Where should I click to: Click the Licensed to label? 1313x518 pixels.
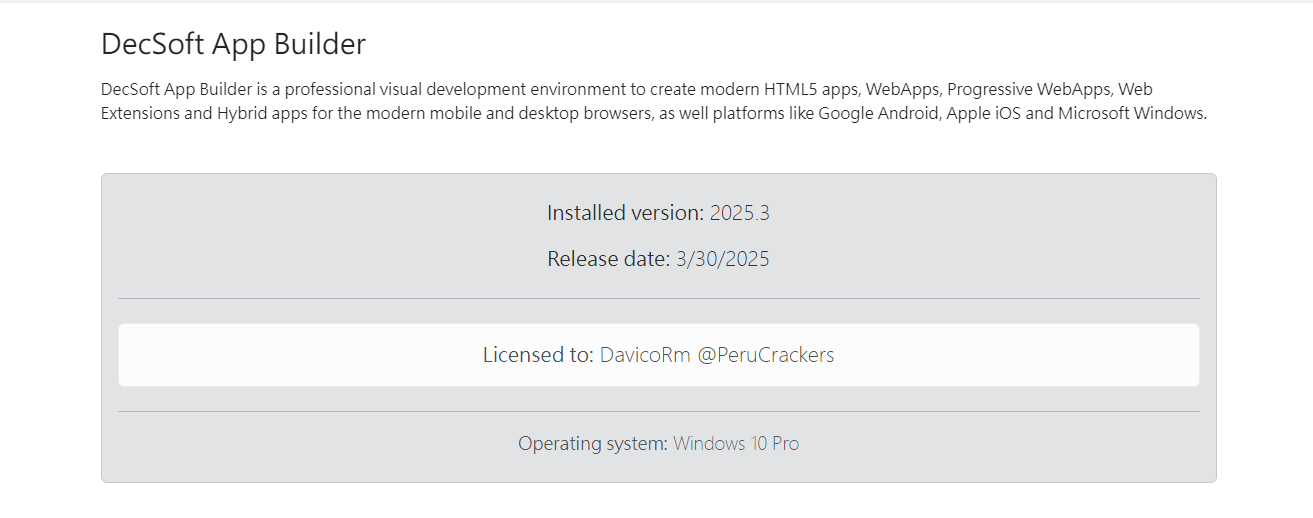pos(538,355)
